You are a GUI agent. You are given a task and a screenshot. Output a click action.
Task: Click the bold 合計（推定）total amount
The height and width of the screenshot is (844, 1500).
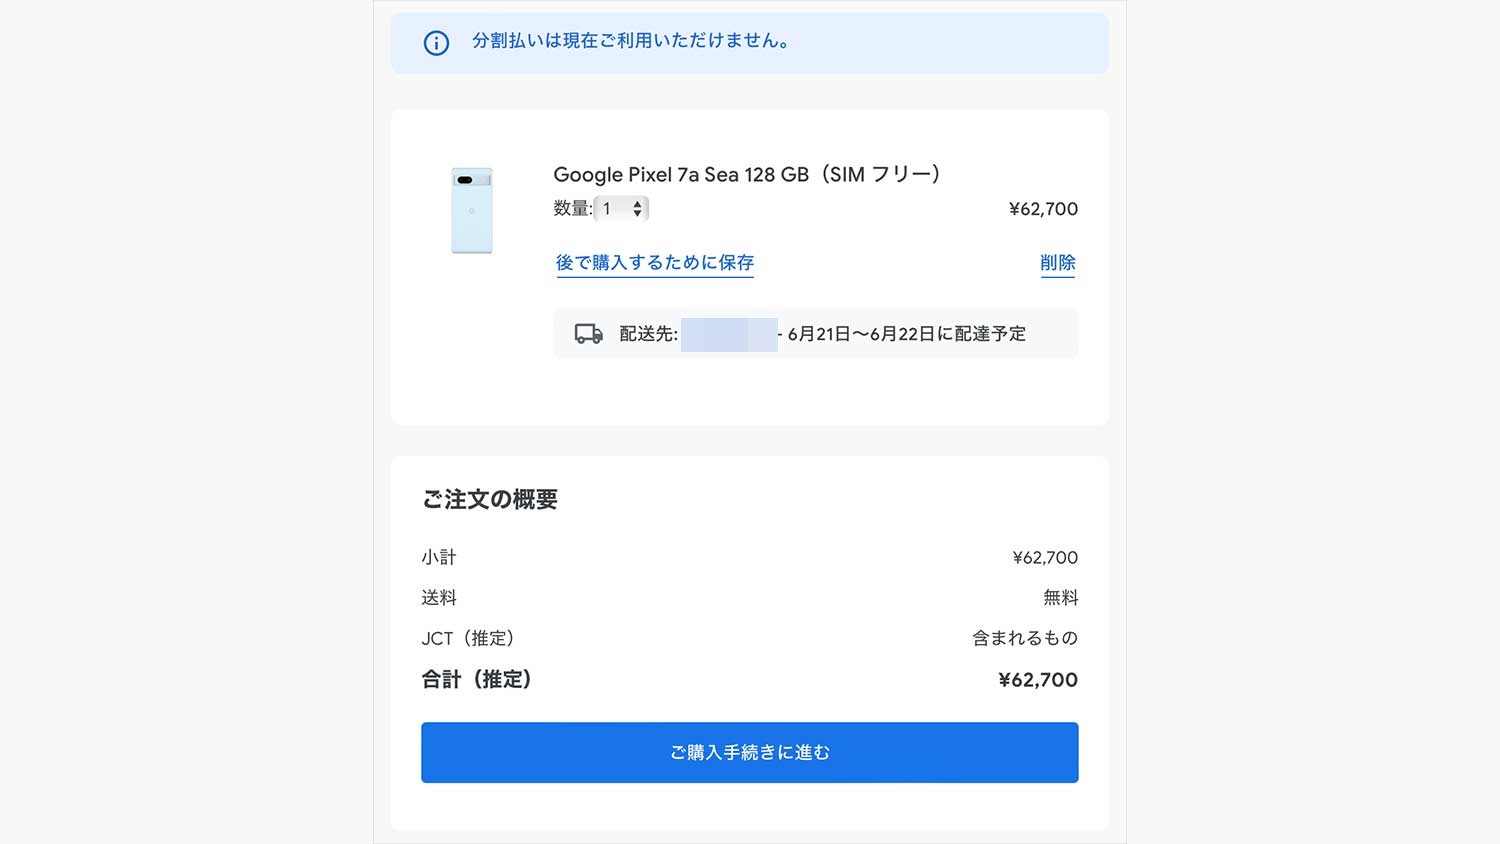(1038, 680)
